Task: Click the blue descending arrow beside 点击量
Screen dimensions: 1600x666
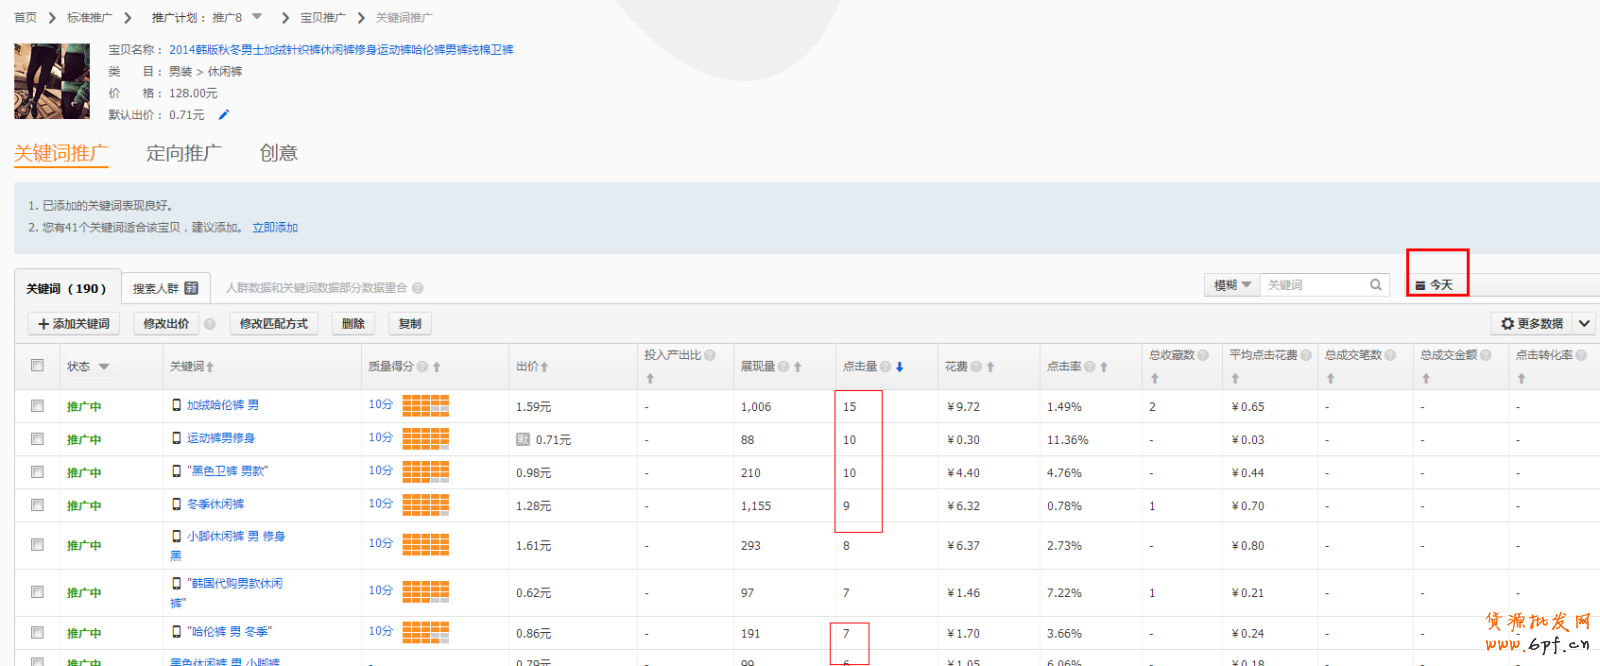Action: [x=900, y=367]
